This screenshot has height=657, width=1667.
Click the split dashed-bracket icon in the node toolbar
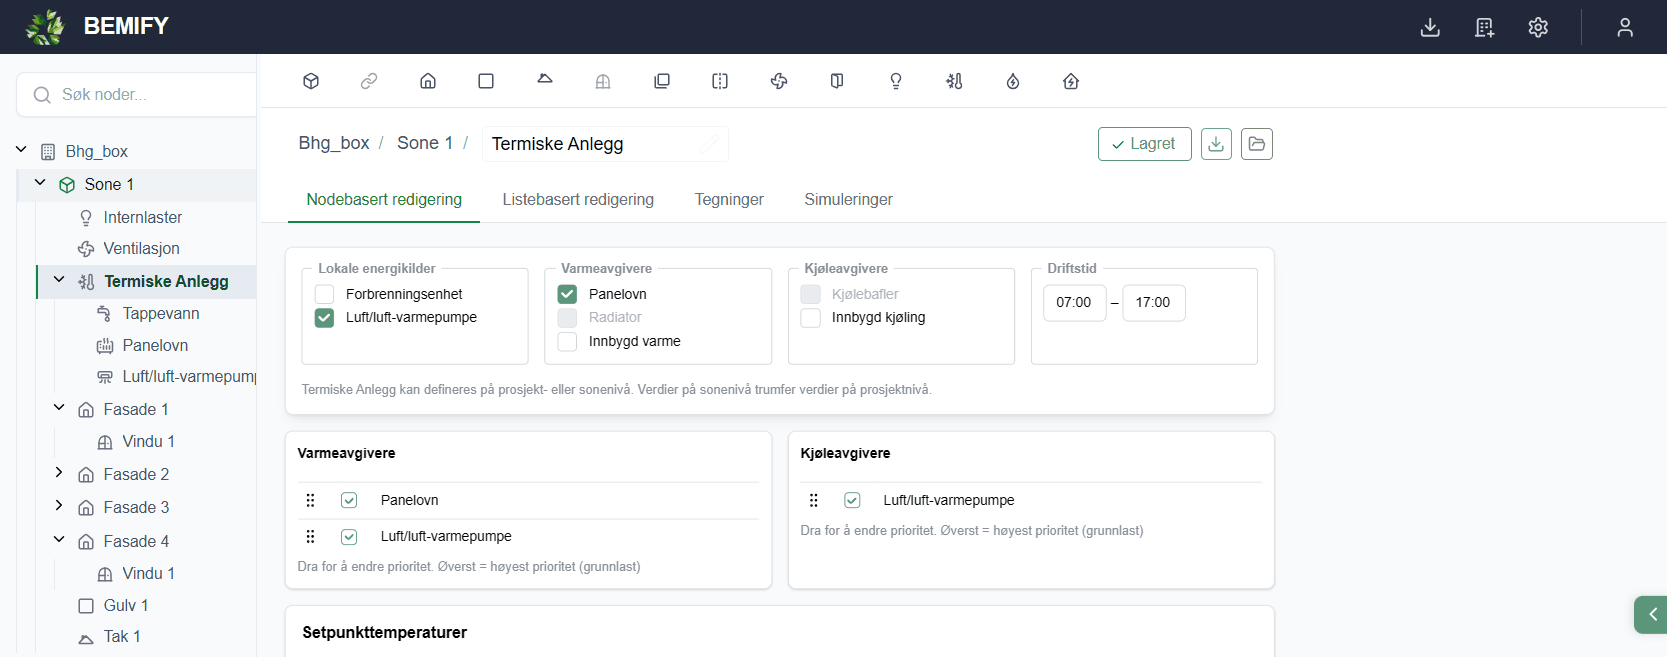(720, 81)
